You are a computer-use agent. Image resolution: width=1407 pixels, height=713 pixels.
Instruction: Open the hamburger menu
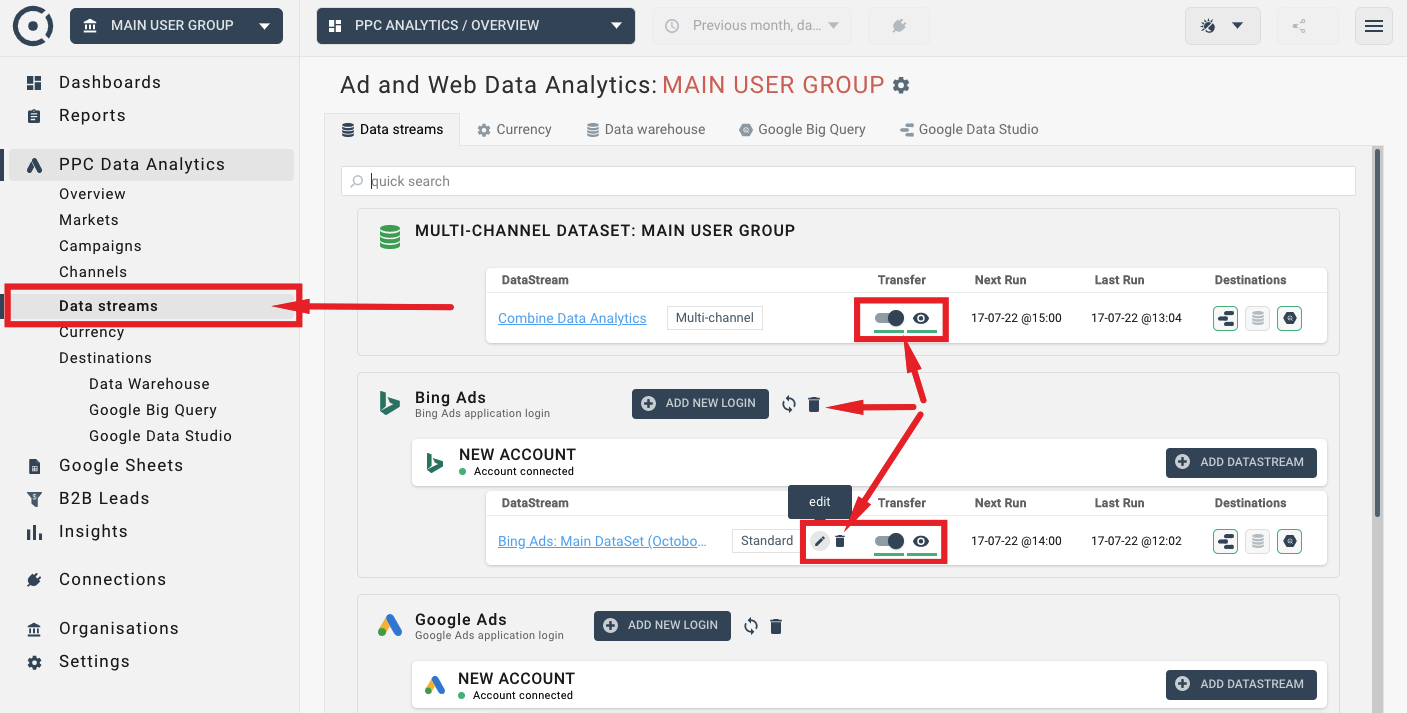pos(1374,26)
